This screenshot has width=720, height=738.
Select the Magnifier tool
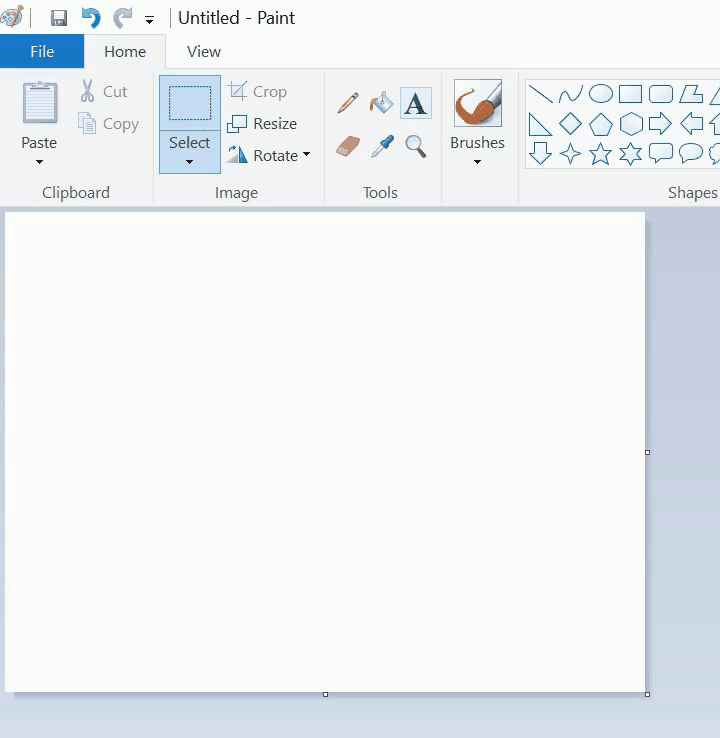coord(416,146)
